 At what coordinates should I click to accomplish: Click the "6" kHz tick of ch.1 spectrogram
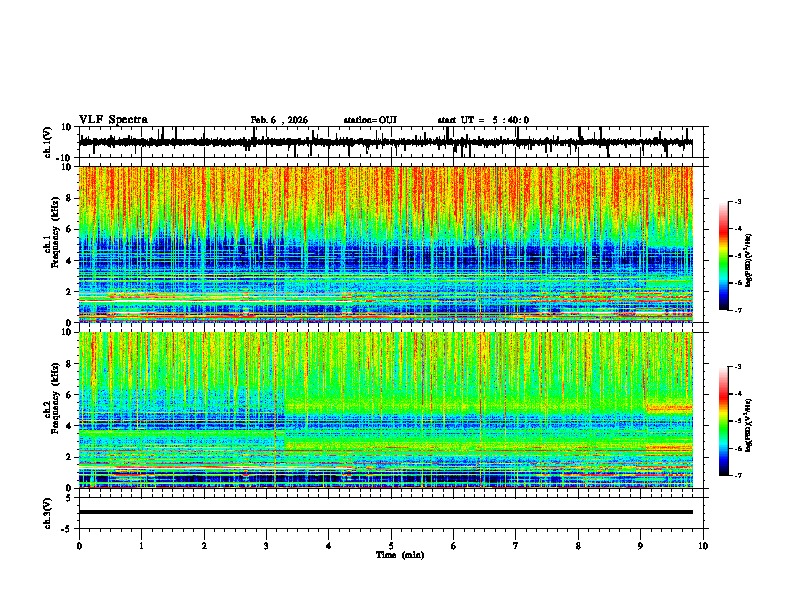[x=69, y=229]
